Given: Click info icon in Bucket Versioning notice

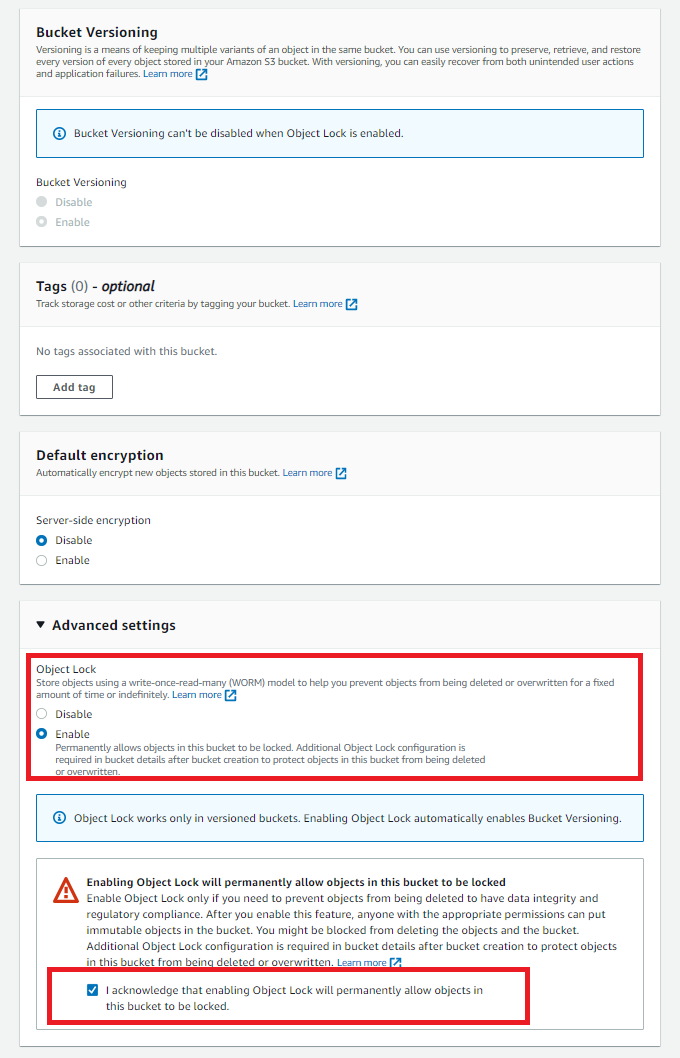Looking at the screenshot, I should [59, 133].
